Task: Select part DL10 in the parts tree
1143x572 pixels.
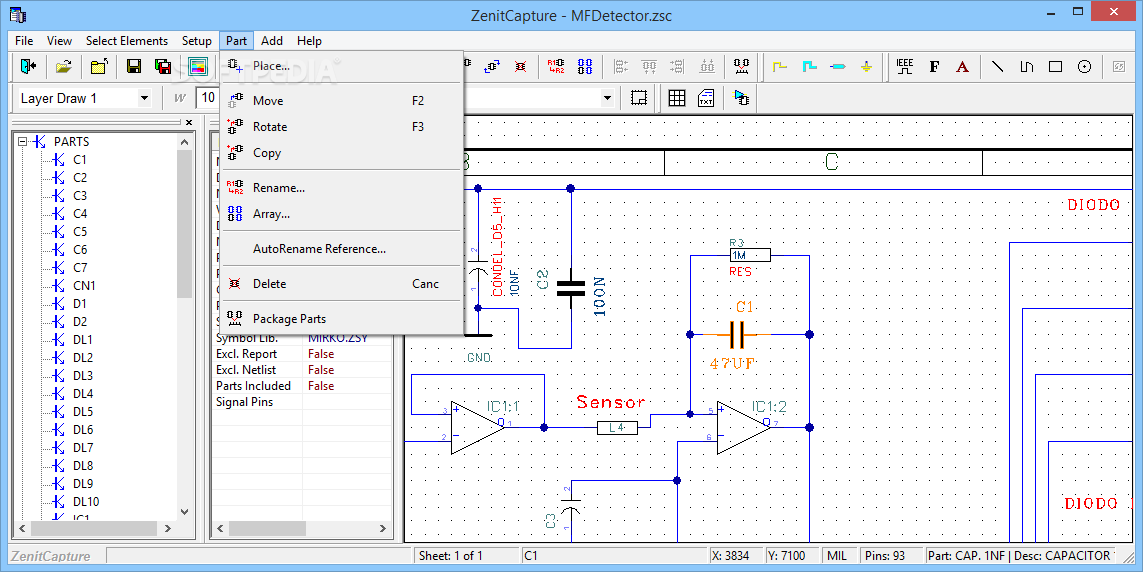Action: click(86, 501)
